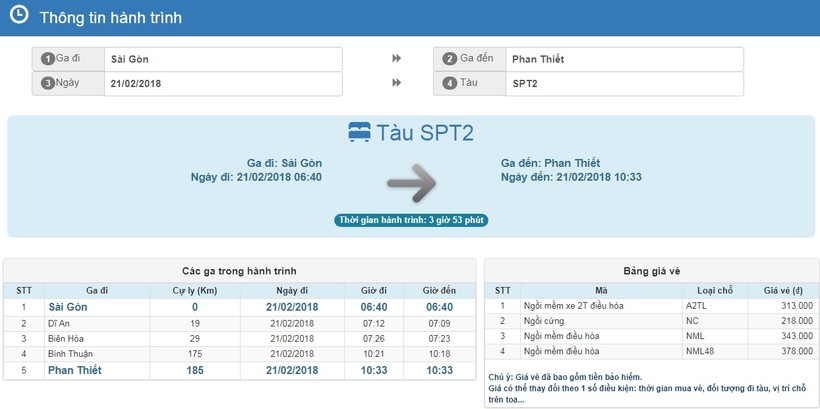Click the Thời gian hành trình duration badge

point(412,220)
